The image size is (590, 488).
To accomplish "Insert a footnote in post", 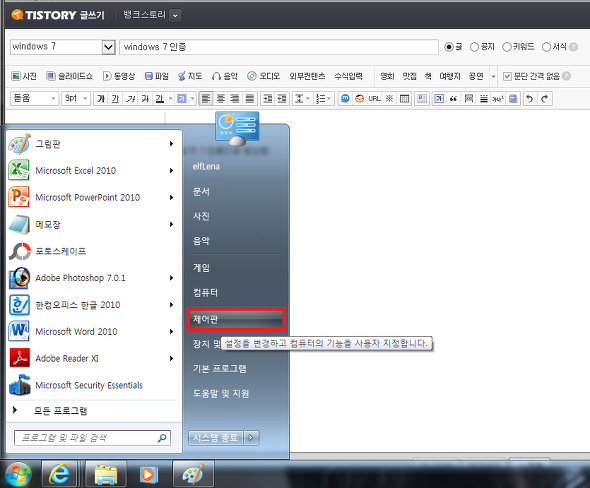I will pos(498,99).
